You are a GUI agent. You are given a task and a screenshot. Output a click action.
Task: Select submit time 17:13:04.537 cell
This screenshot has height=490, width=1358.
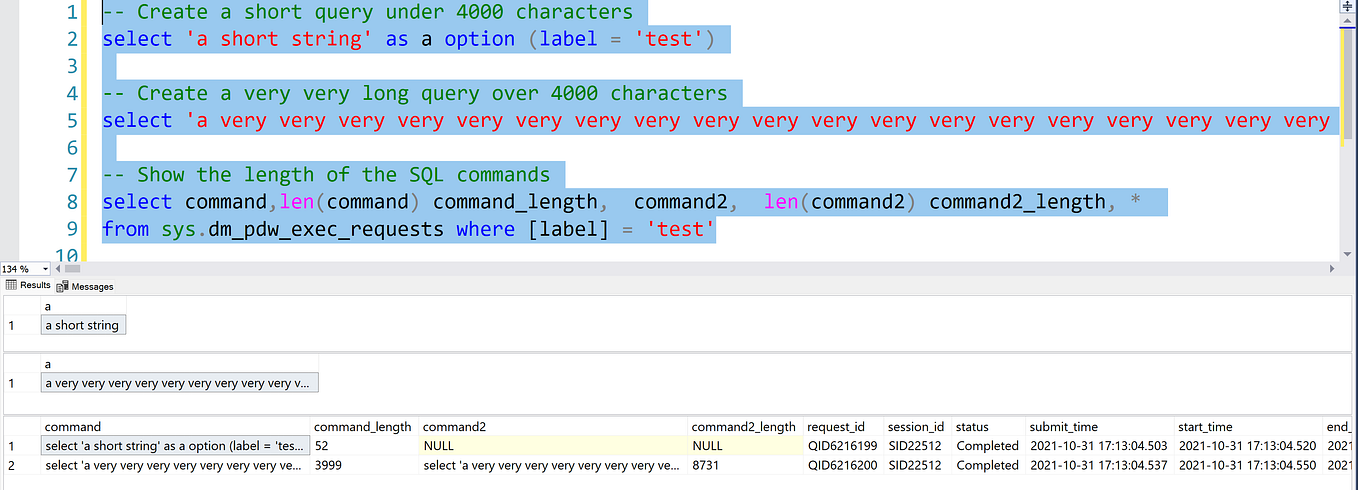click(x=1099, y=465)
